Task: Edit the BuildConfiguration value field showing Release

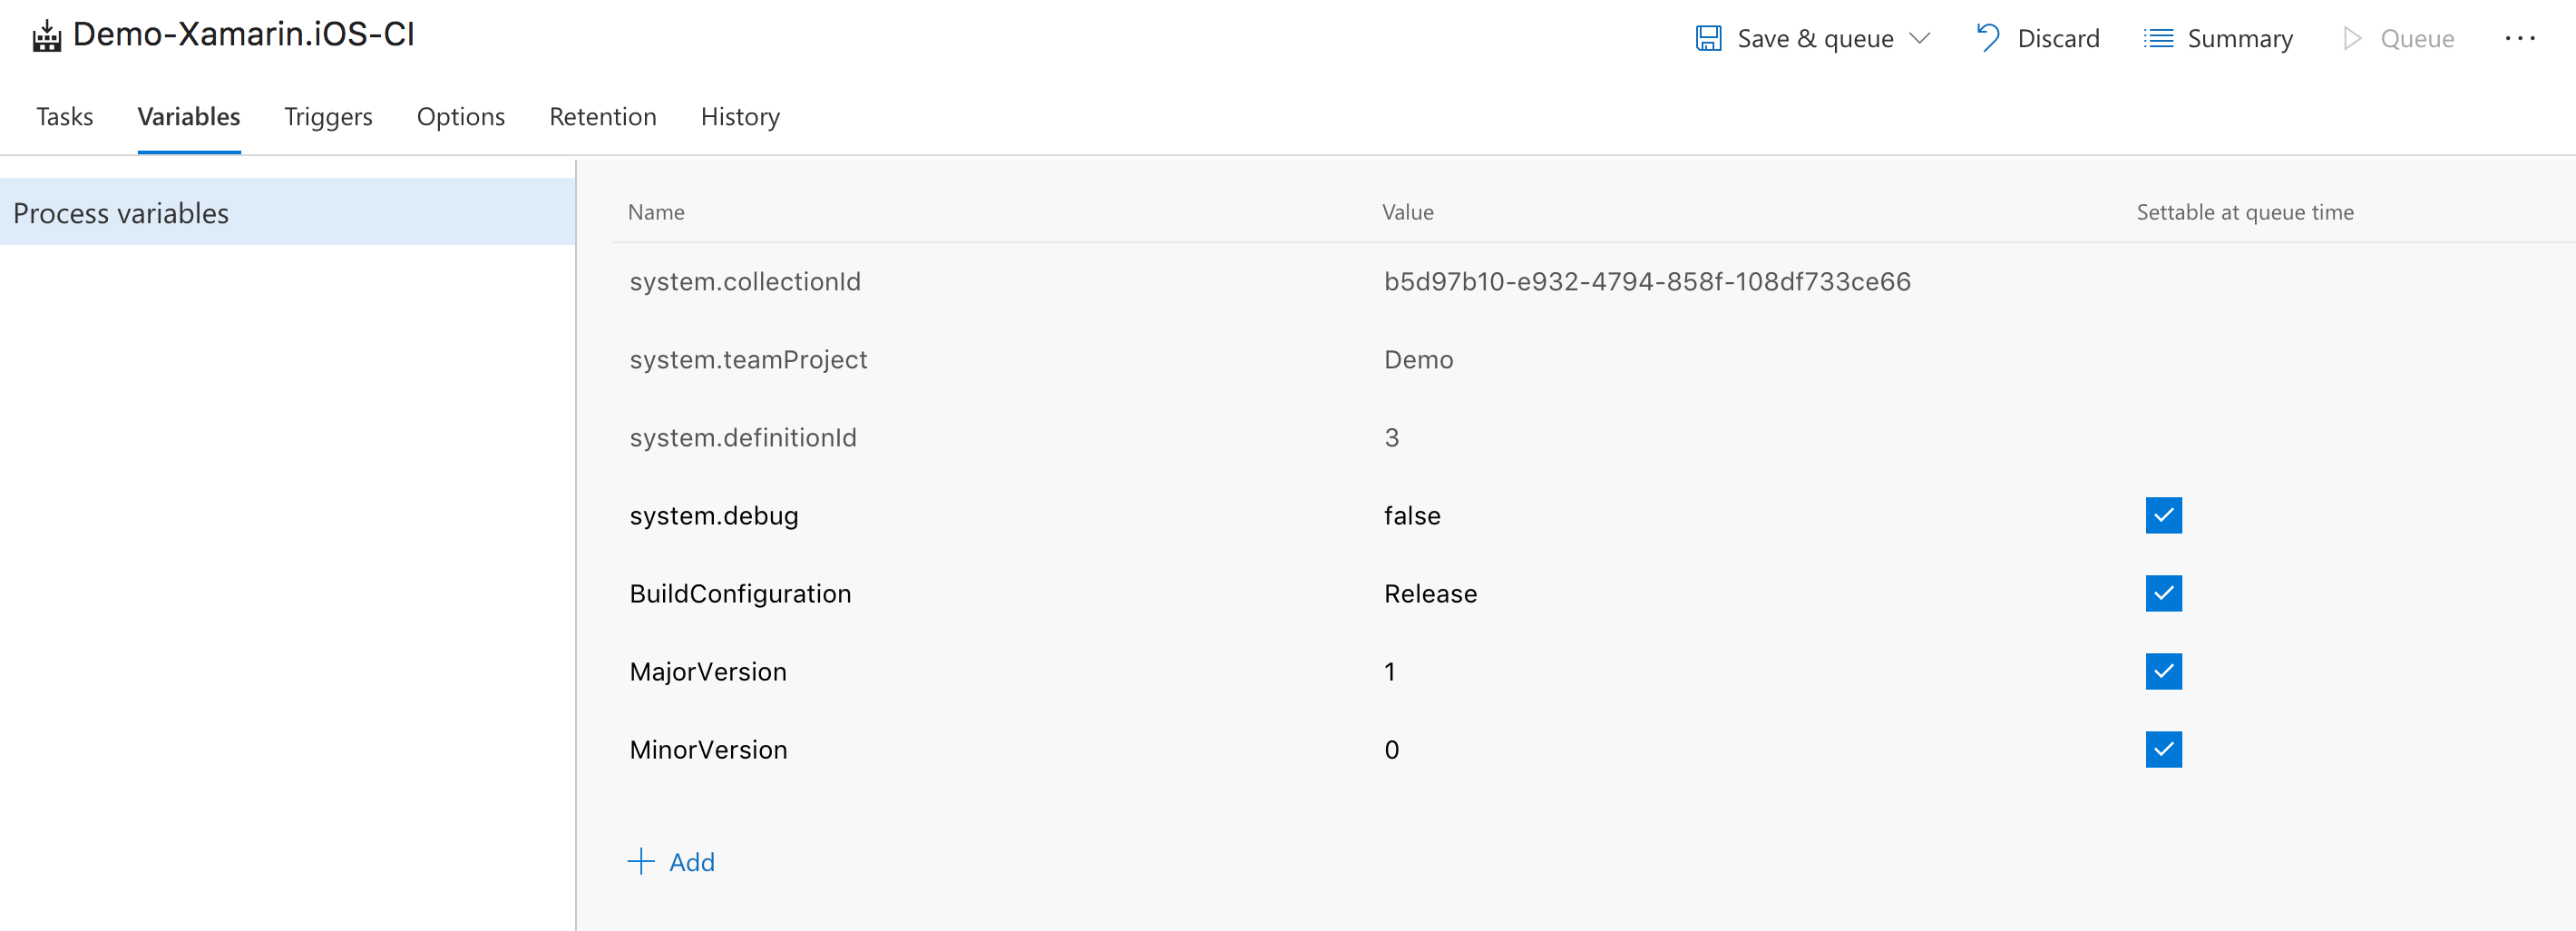Action: pyautogui.click(x=1430, y=594)
